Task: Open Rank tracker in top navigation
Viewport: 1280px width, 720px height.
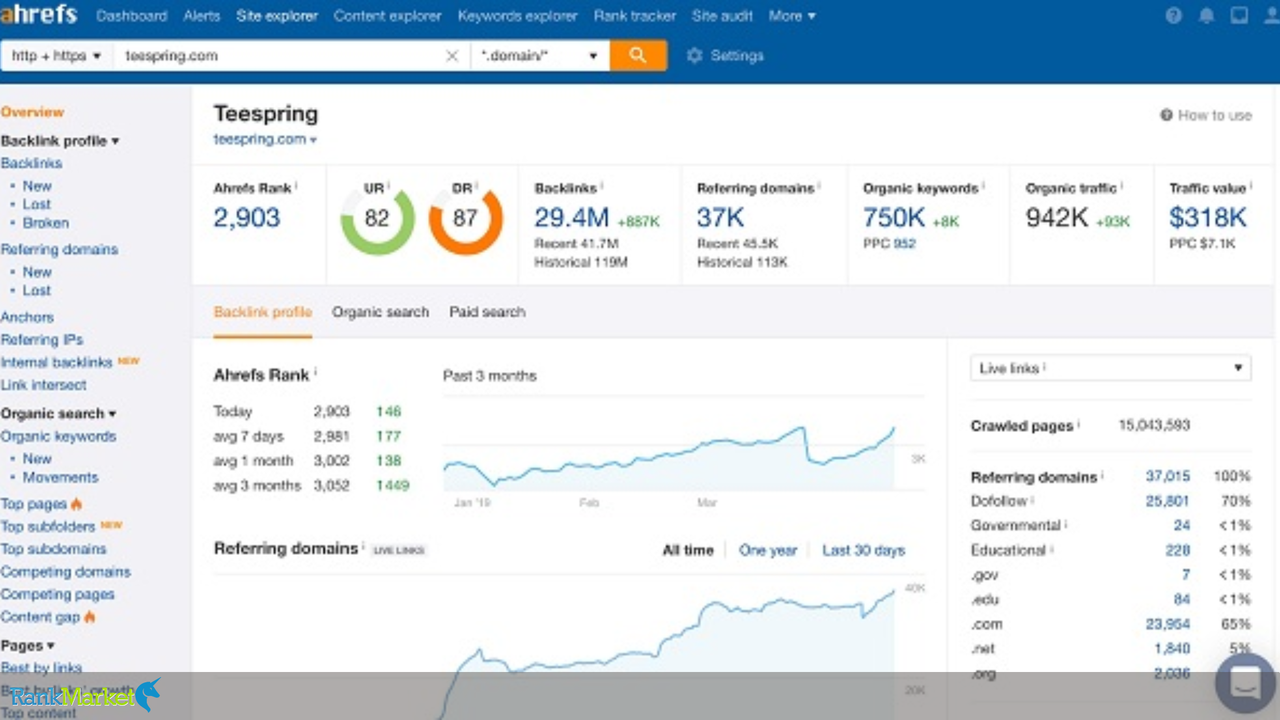Action: 635,16
